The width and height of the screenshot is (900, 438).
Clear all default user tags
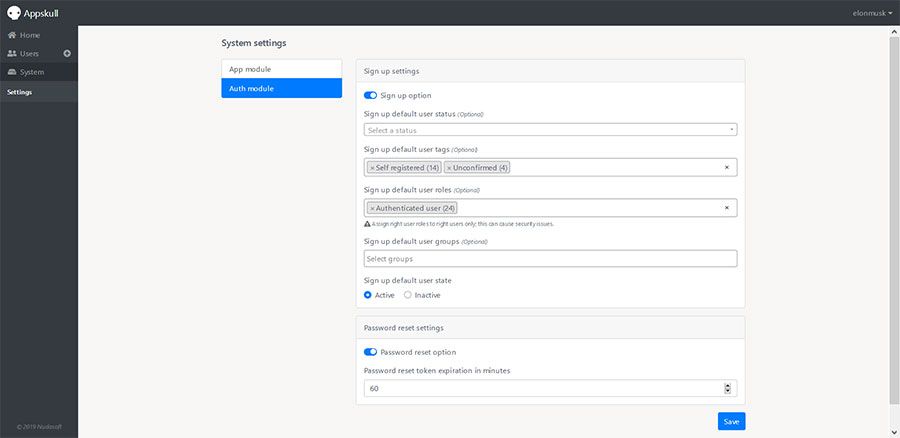tap(727, 167)
